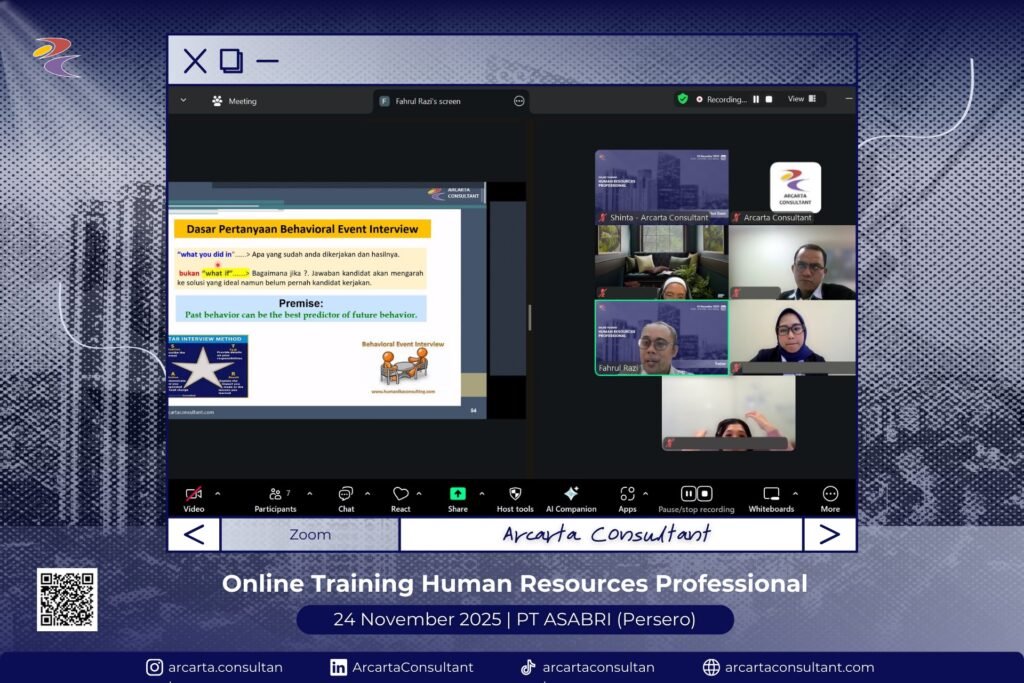Pause recording from the bottom toolbar
The width and height of the screenshot is (1024, 683).
pyautogui.click(x=689, y=494)
